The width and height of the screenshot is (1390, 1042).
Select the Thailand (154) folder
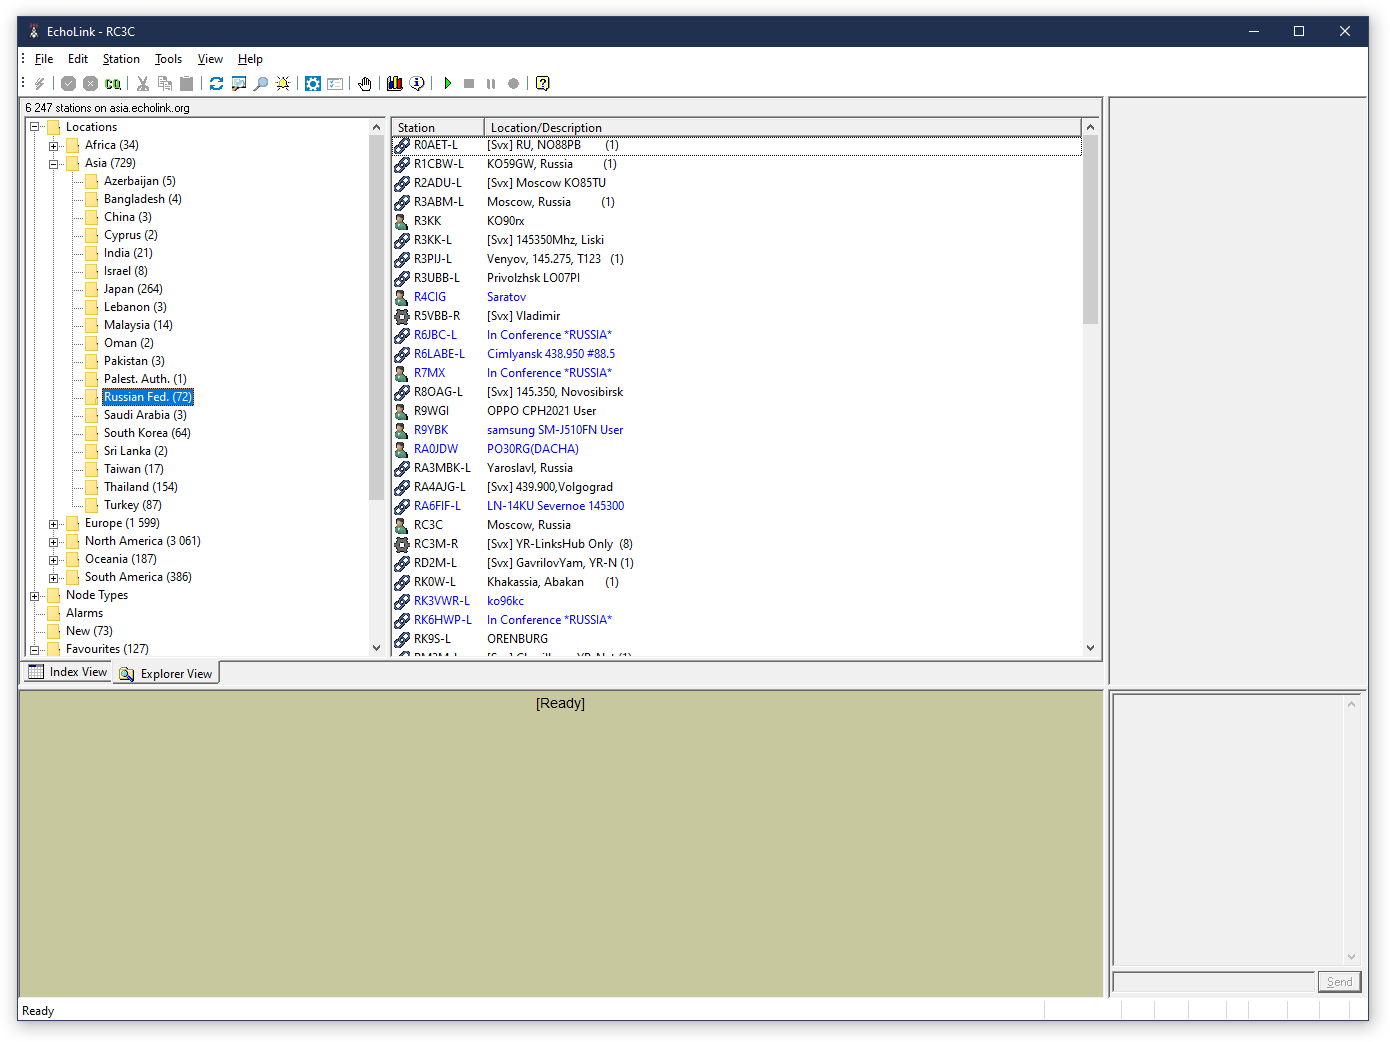pos(140,487)
